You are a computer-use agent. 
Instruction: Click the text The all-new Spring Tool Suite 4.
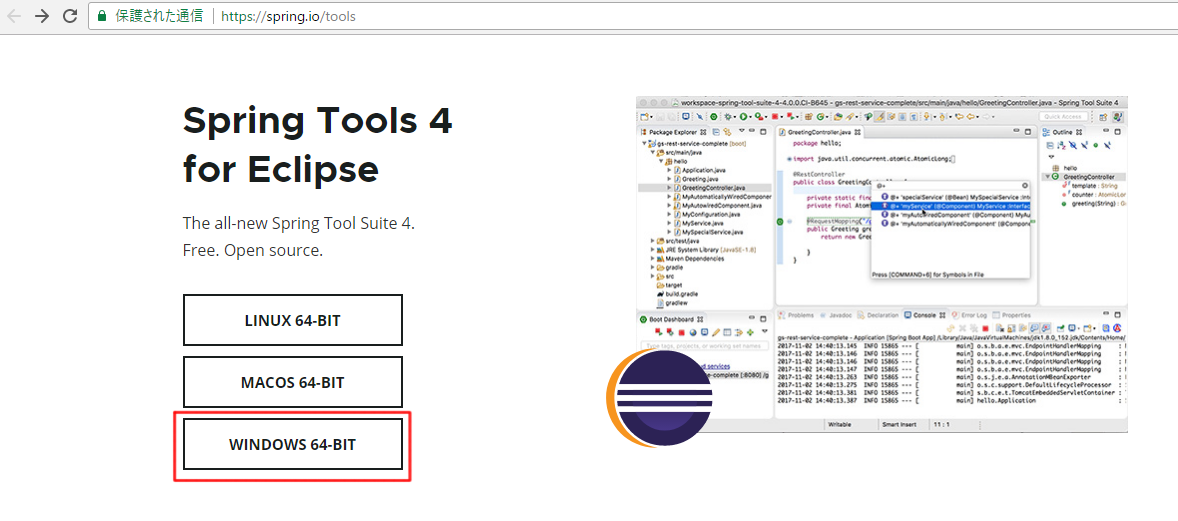coord(299,223)
